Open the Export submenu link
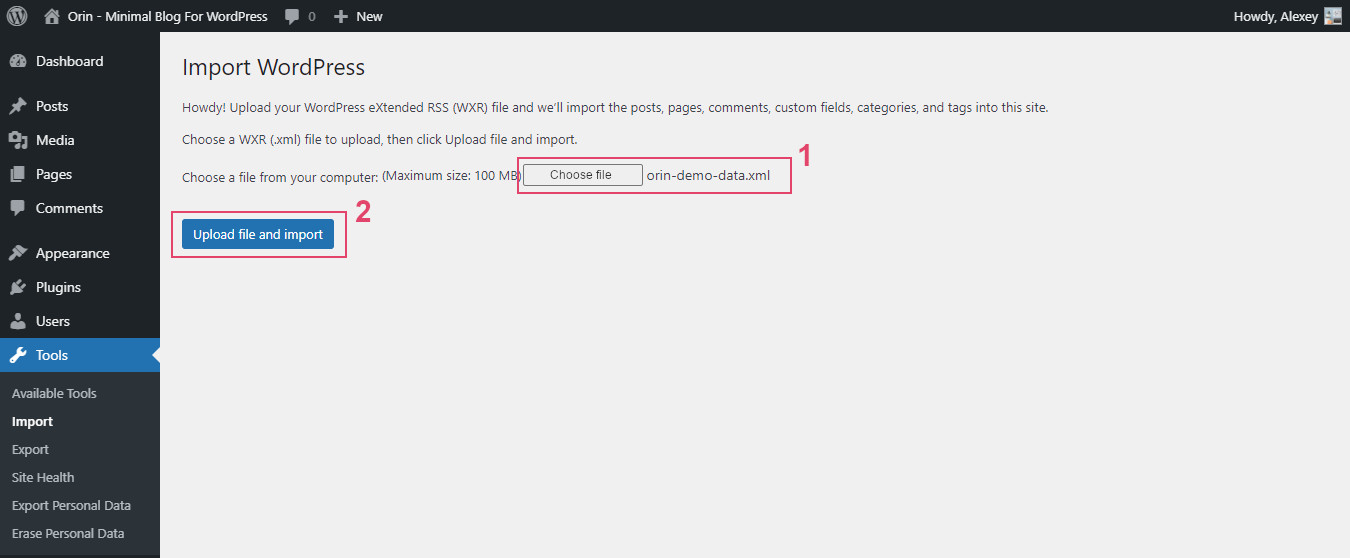The image size is (1350, 558). tap(30, 449)
